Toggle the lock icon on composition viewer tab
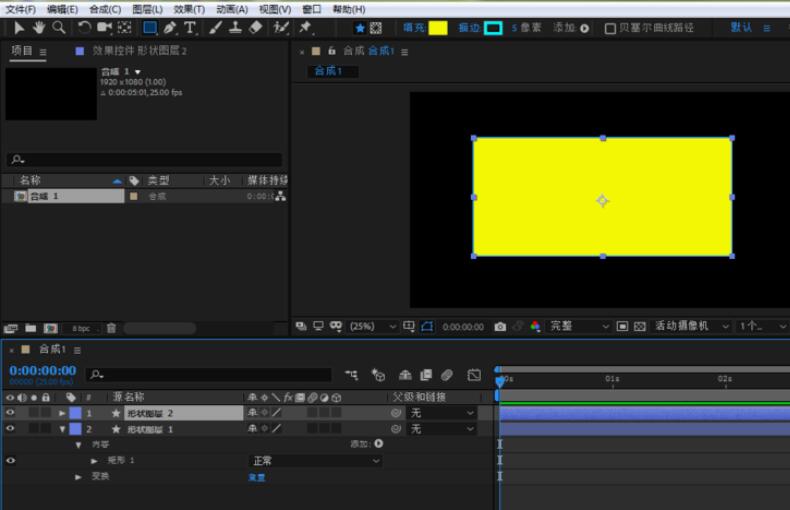The height and width of the screenshot is (510, 790). tap(332, 51)
